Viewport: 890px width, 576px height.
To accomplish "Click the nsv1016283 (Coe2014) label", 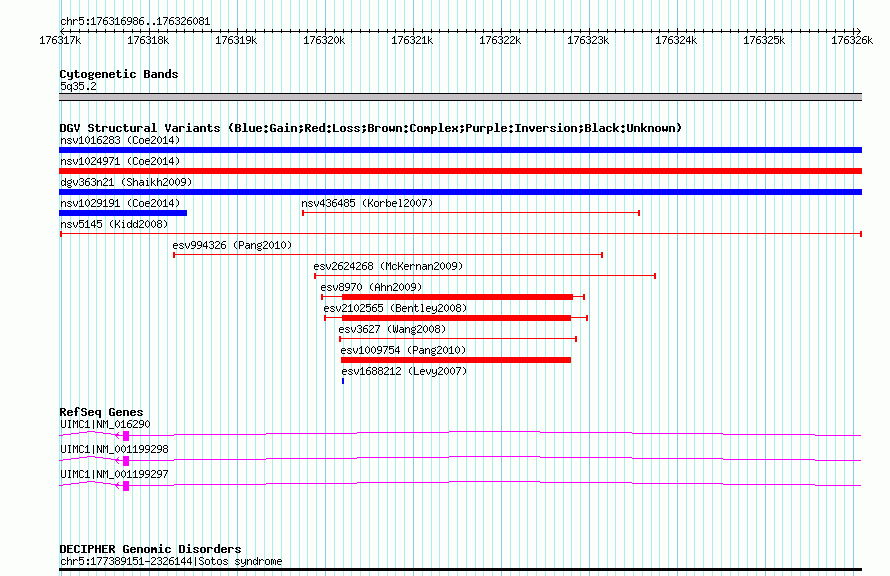I will coord(120,140).
